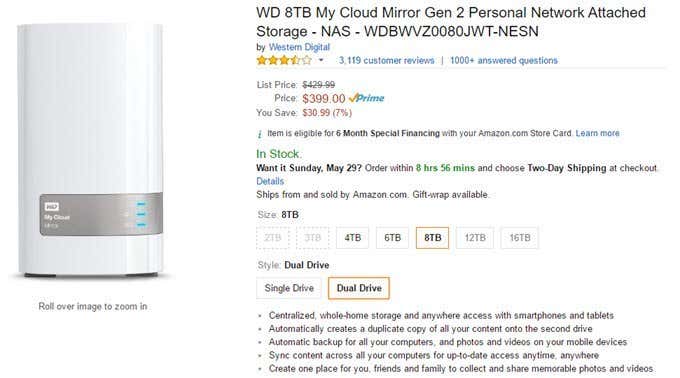Open shipping Details link
Viewport: 680px width, 378px height.
click(x=270, y=181)
